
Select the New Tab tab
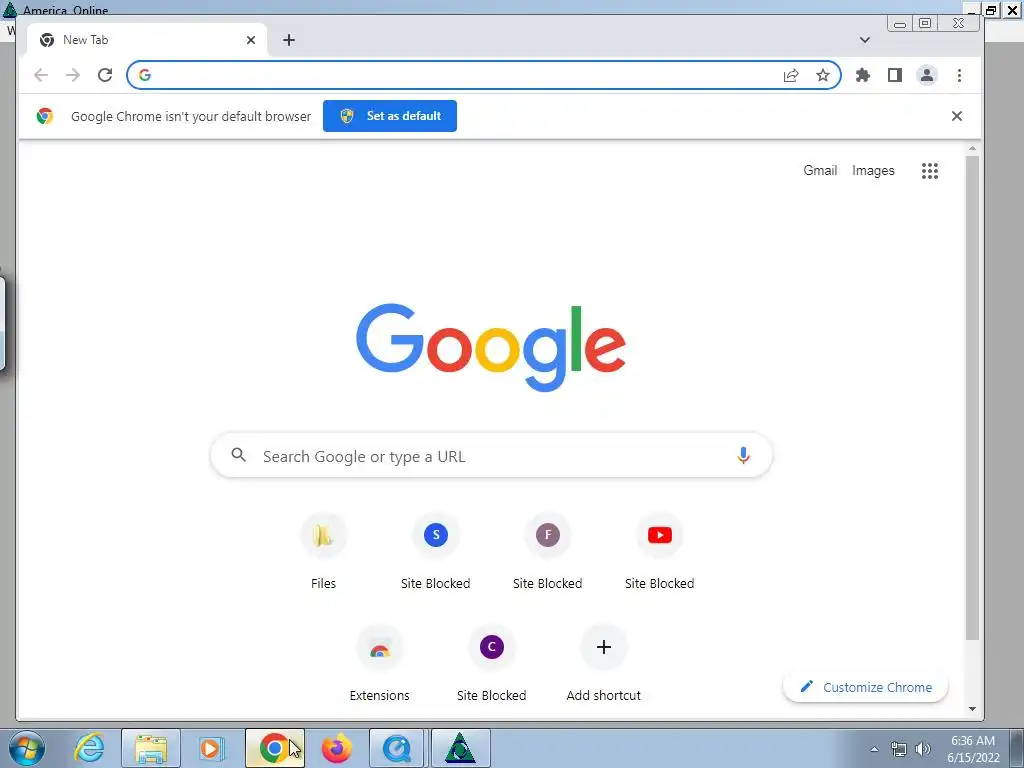(x=147, y=40)
